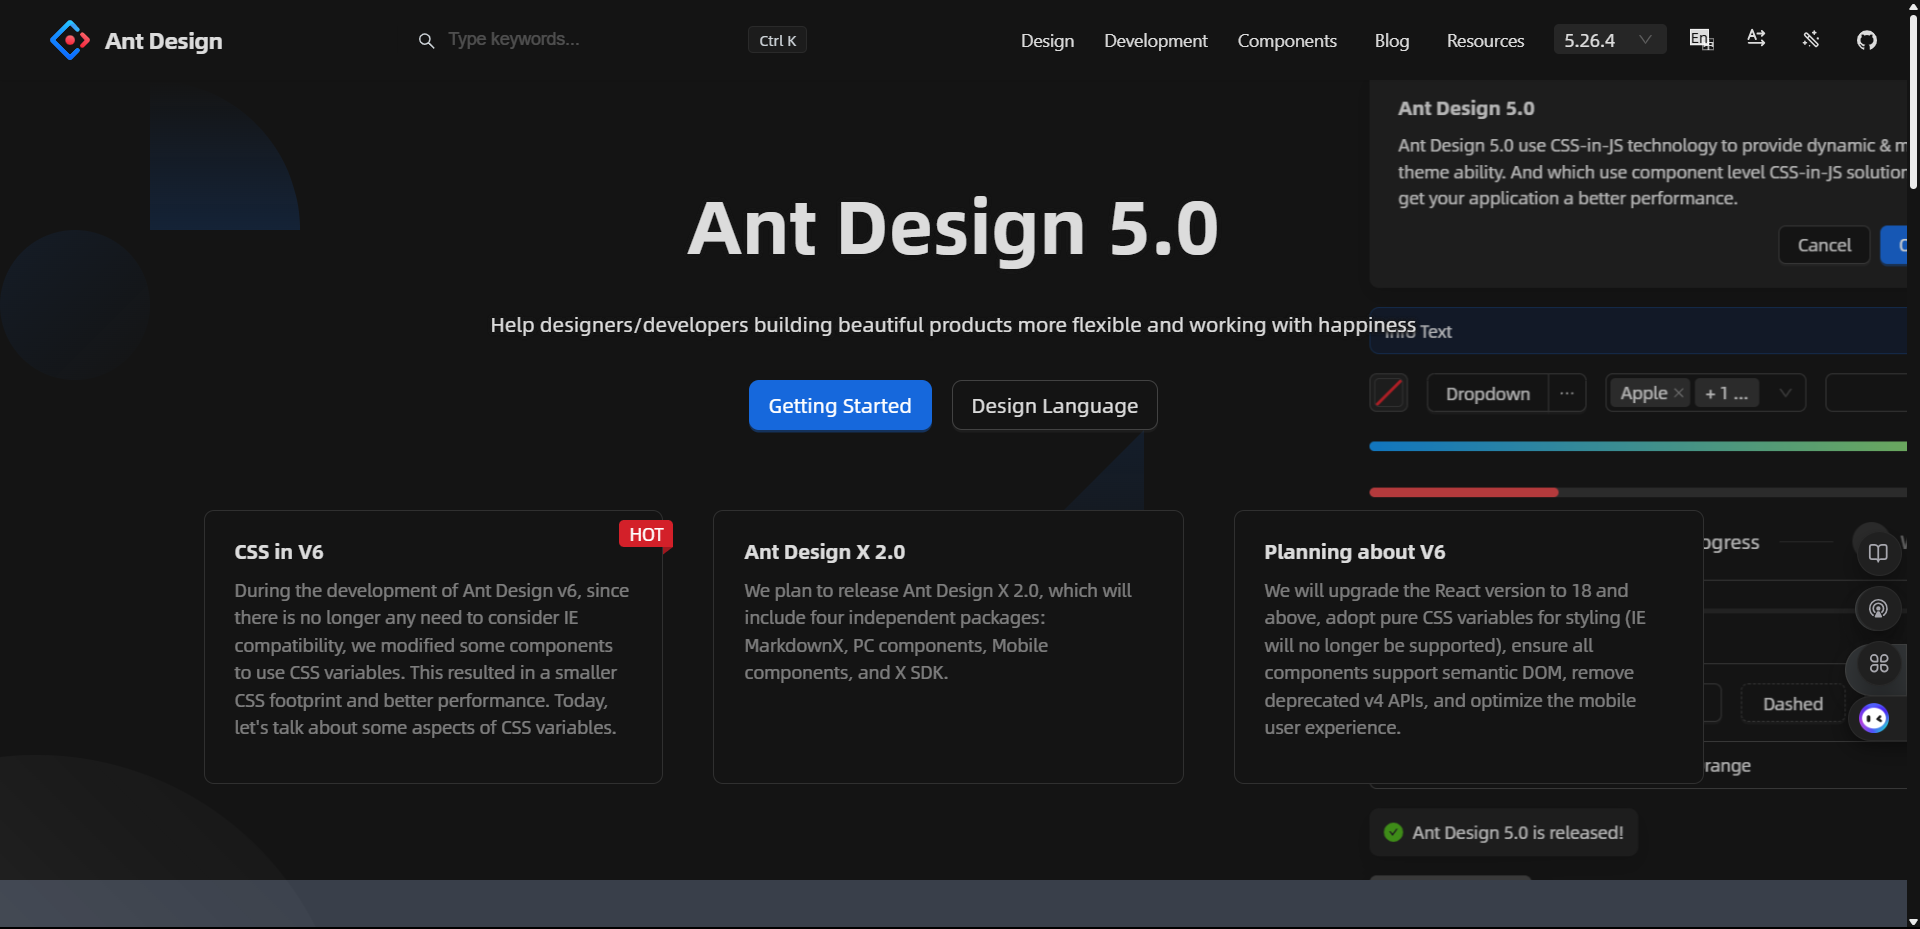Click the empty color picker swatch
The image size is (1920, 929).
(x=1389, y=392)
